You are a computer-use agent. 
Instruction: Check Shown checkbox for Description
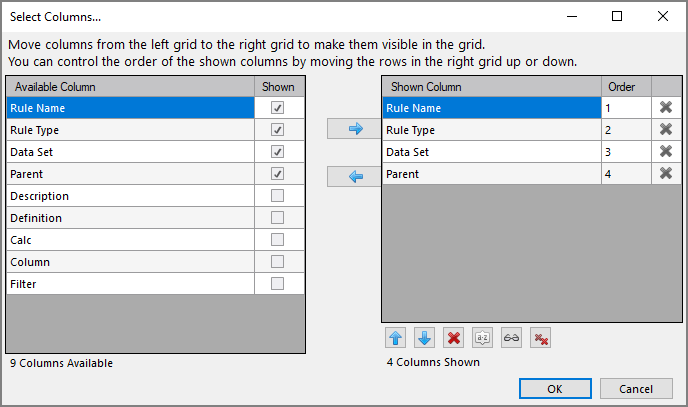click(277, 196)
